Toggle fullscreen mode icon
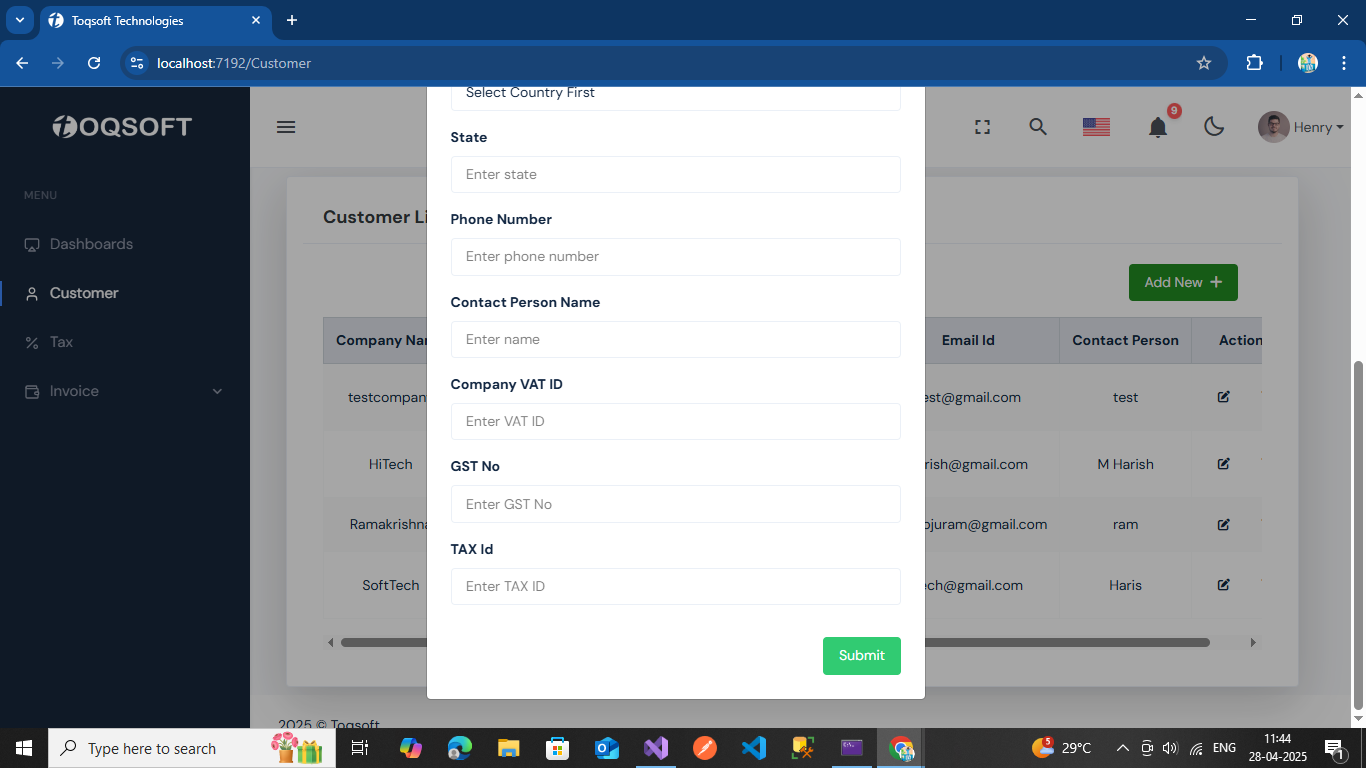The image size is (1366, 768). coord(982,127)
